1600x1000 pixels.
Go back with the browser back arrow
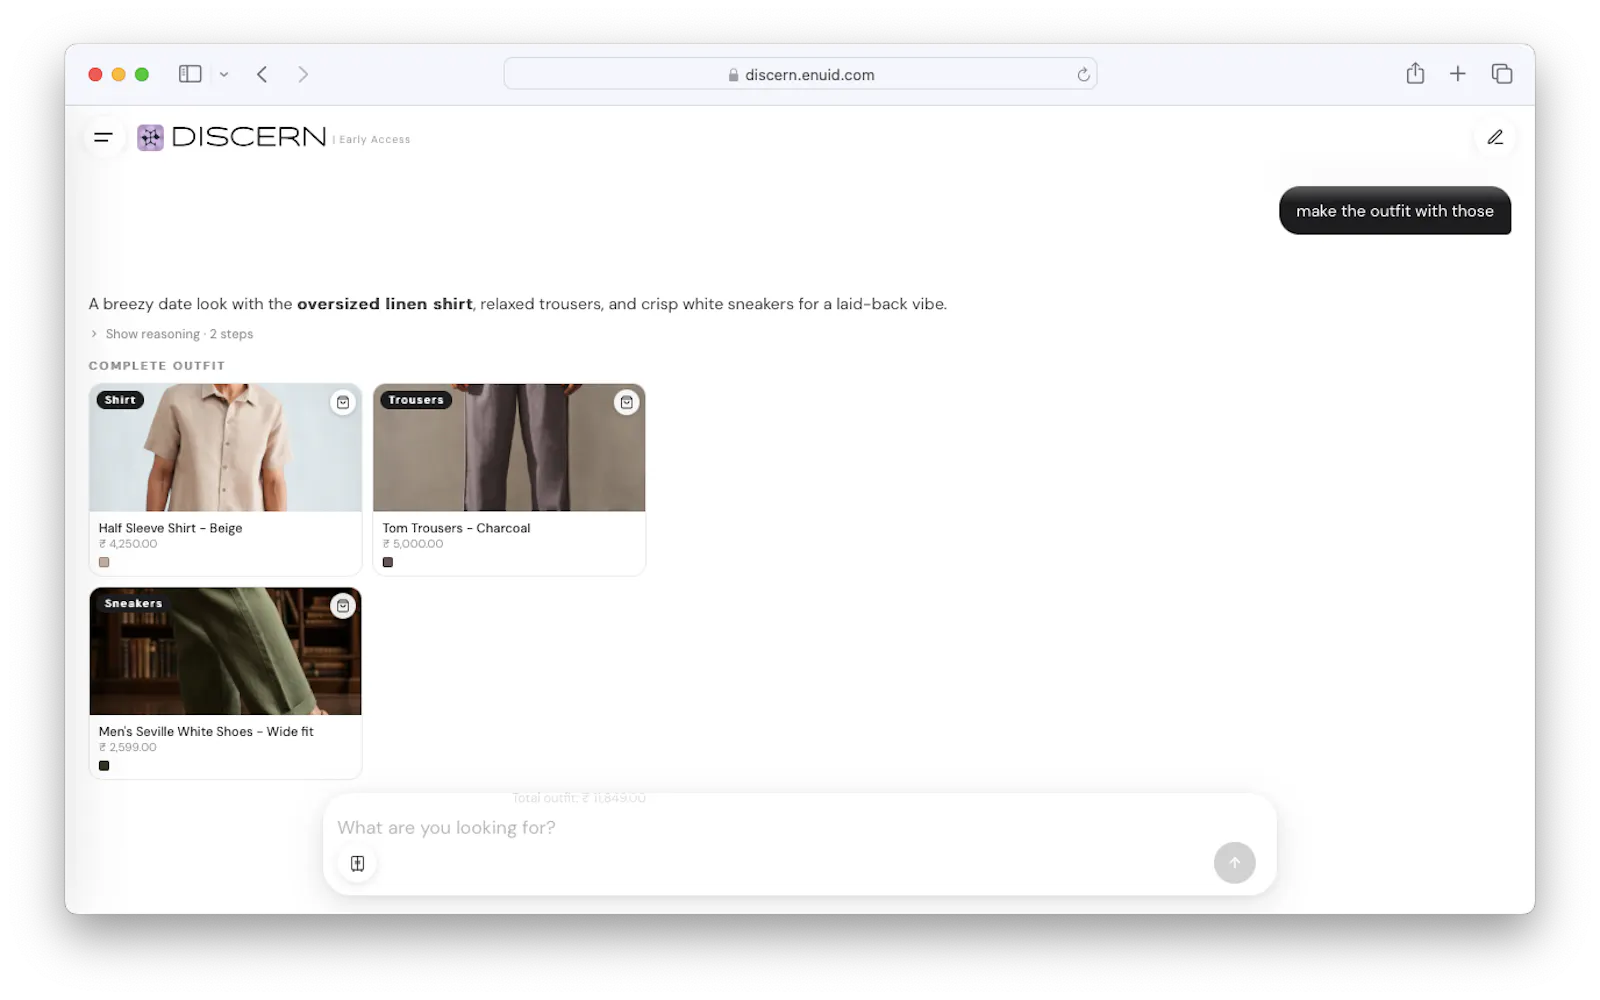click(262, 74)
